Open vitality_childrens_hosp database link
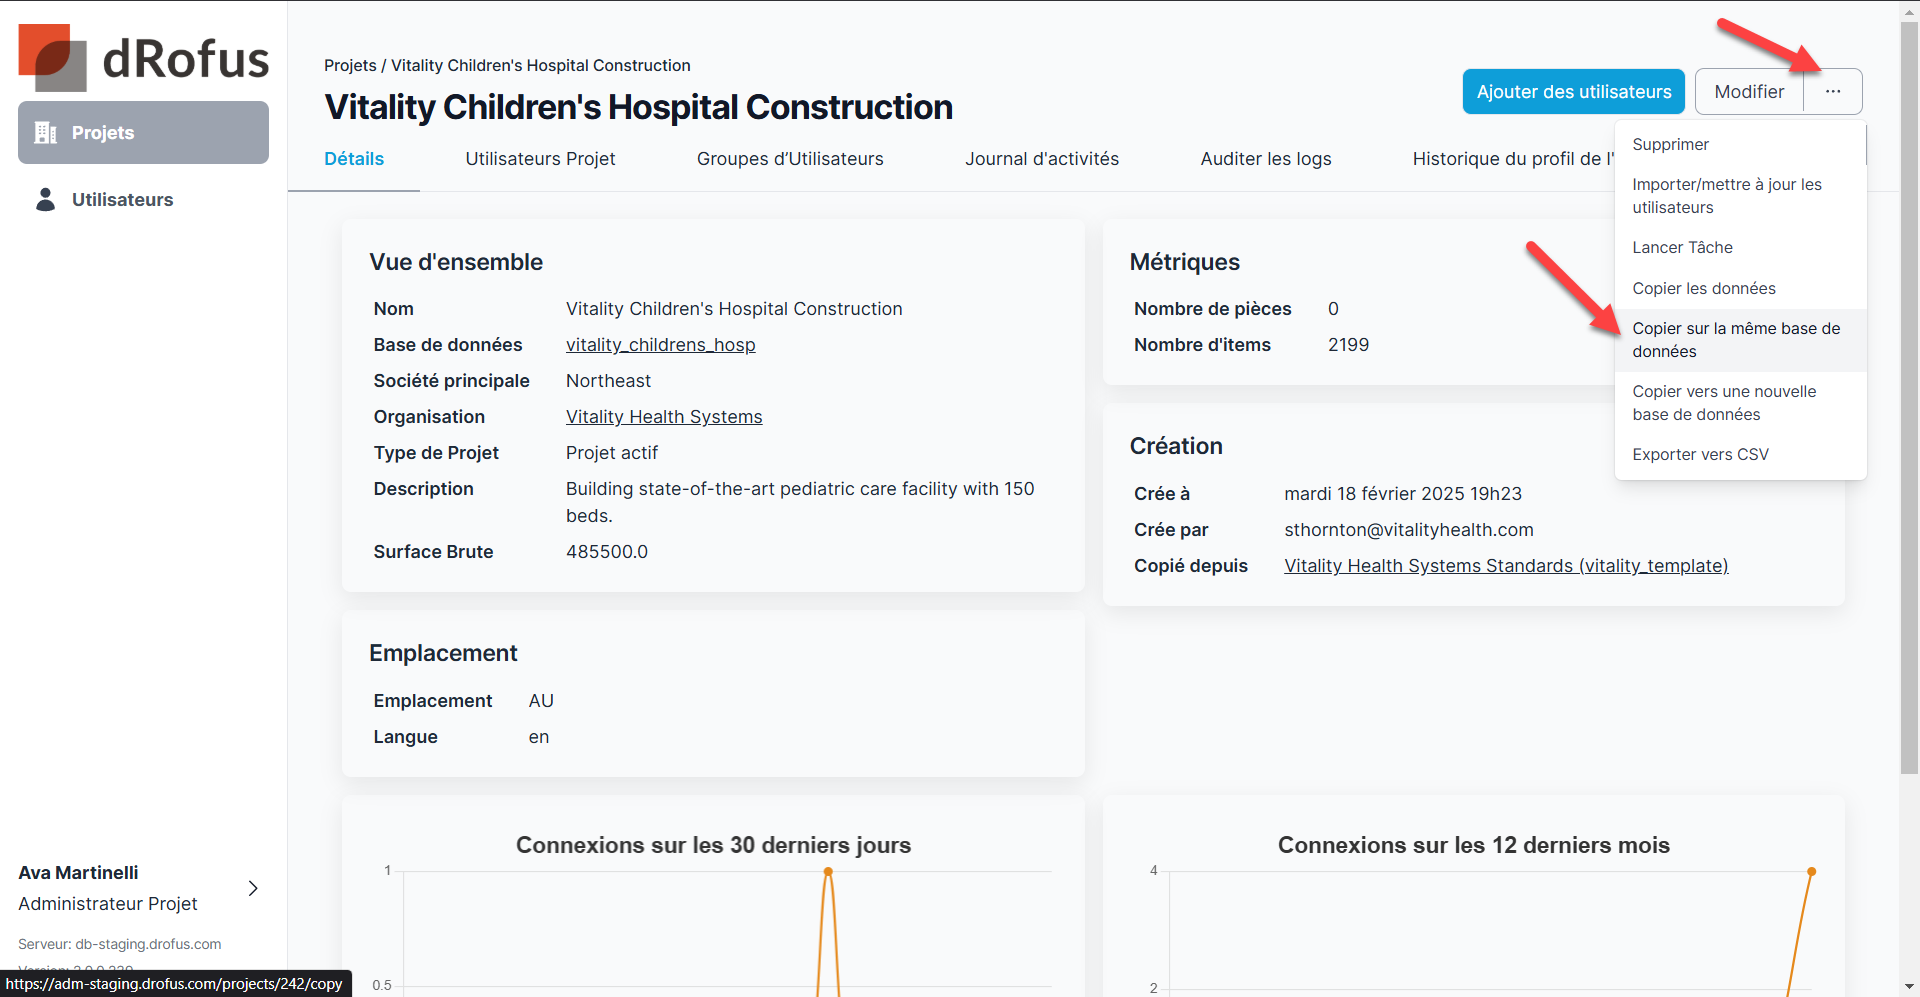Image resolution: width=1920 pixels, height=997 pixels. click(x=660, y=345)
